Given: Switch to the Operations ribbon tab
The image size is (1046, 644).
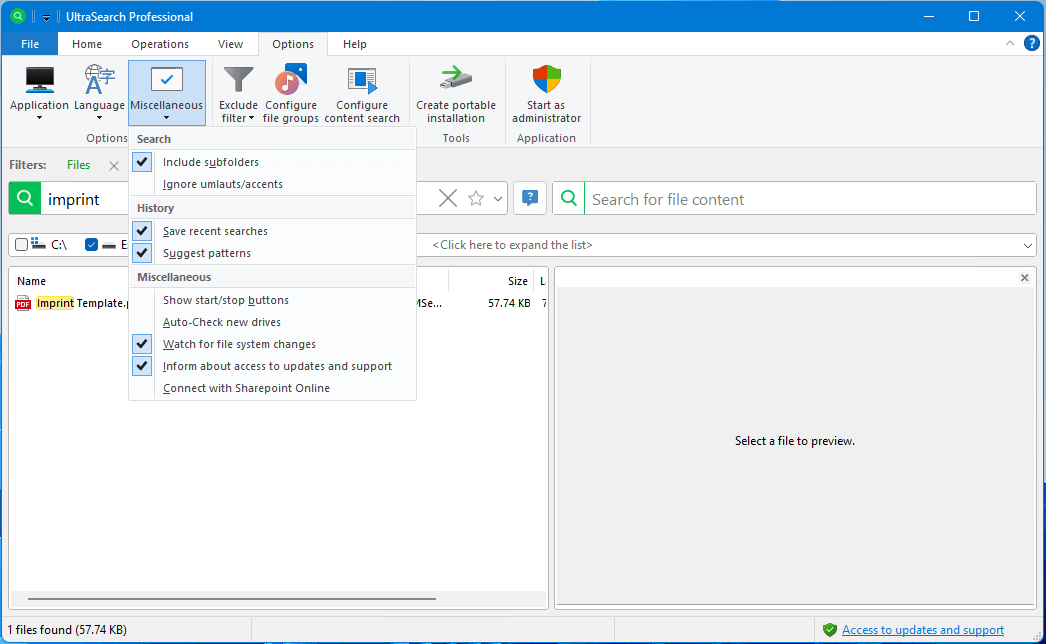Looking at the screenshot, I should click(160, 44).
